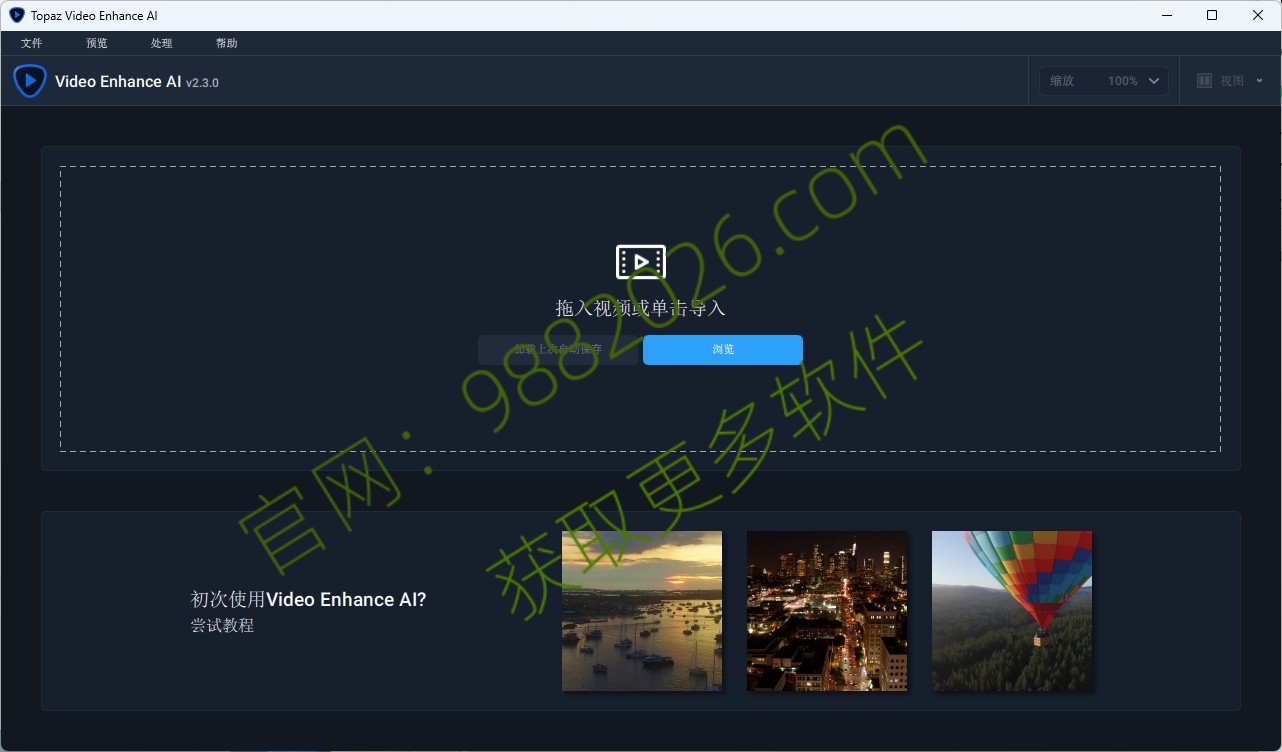Open the harbor sunset tutorial thumbnail
This screenshot has height=752, width=1282.
click(x=642, y=611)
